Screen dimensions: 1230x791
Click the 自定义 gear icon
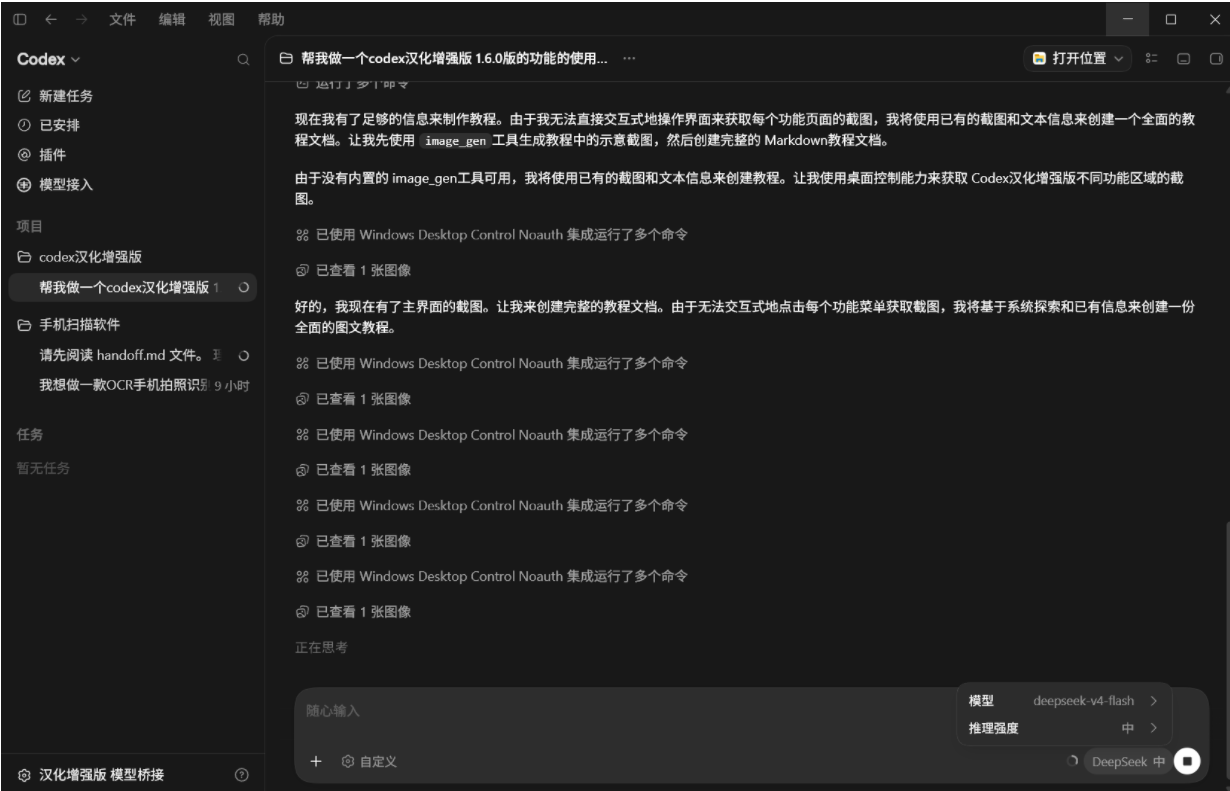point(348,762)
